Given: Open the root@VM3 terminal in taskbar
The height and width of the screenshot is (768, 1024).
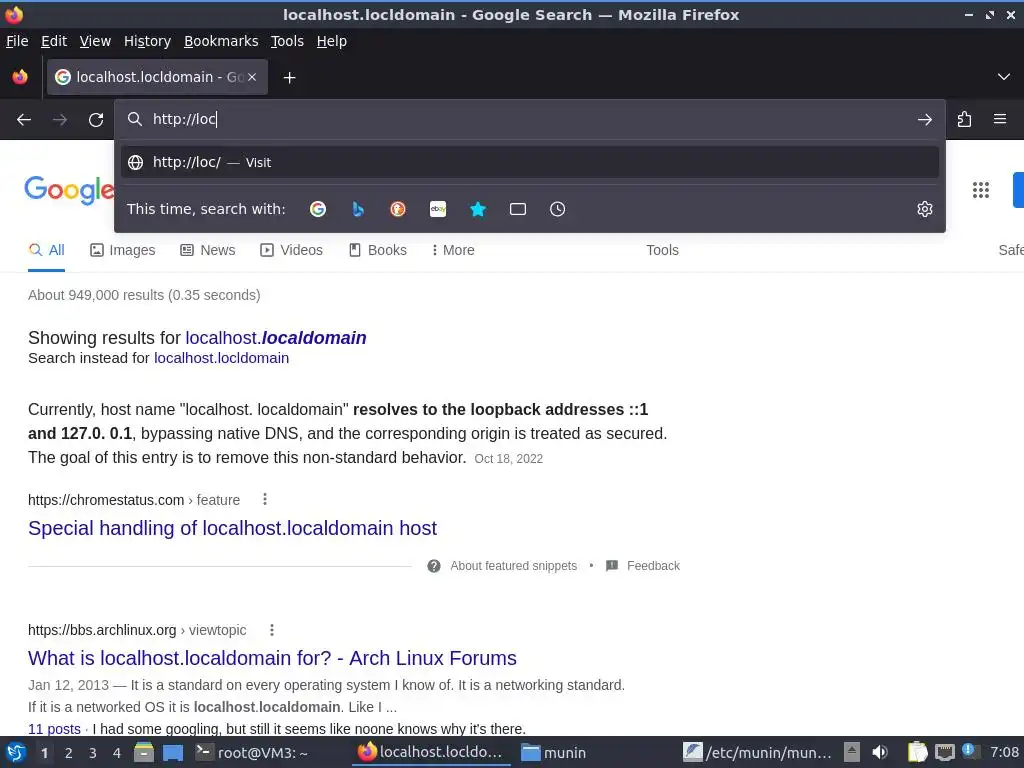Looking at the screenshot, I should (x=252, y=753).
